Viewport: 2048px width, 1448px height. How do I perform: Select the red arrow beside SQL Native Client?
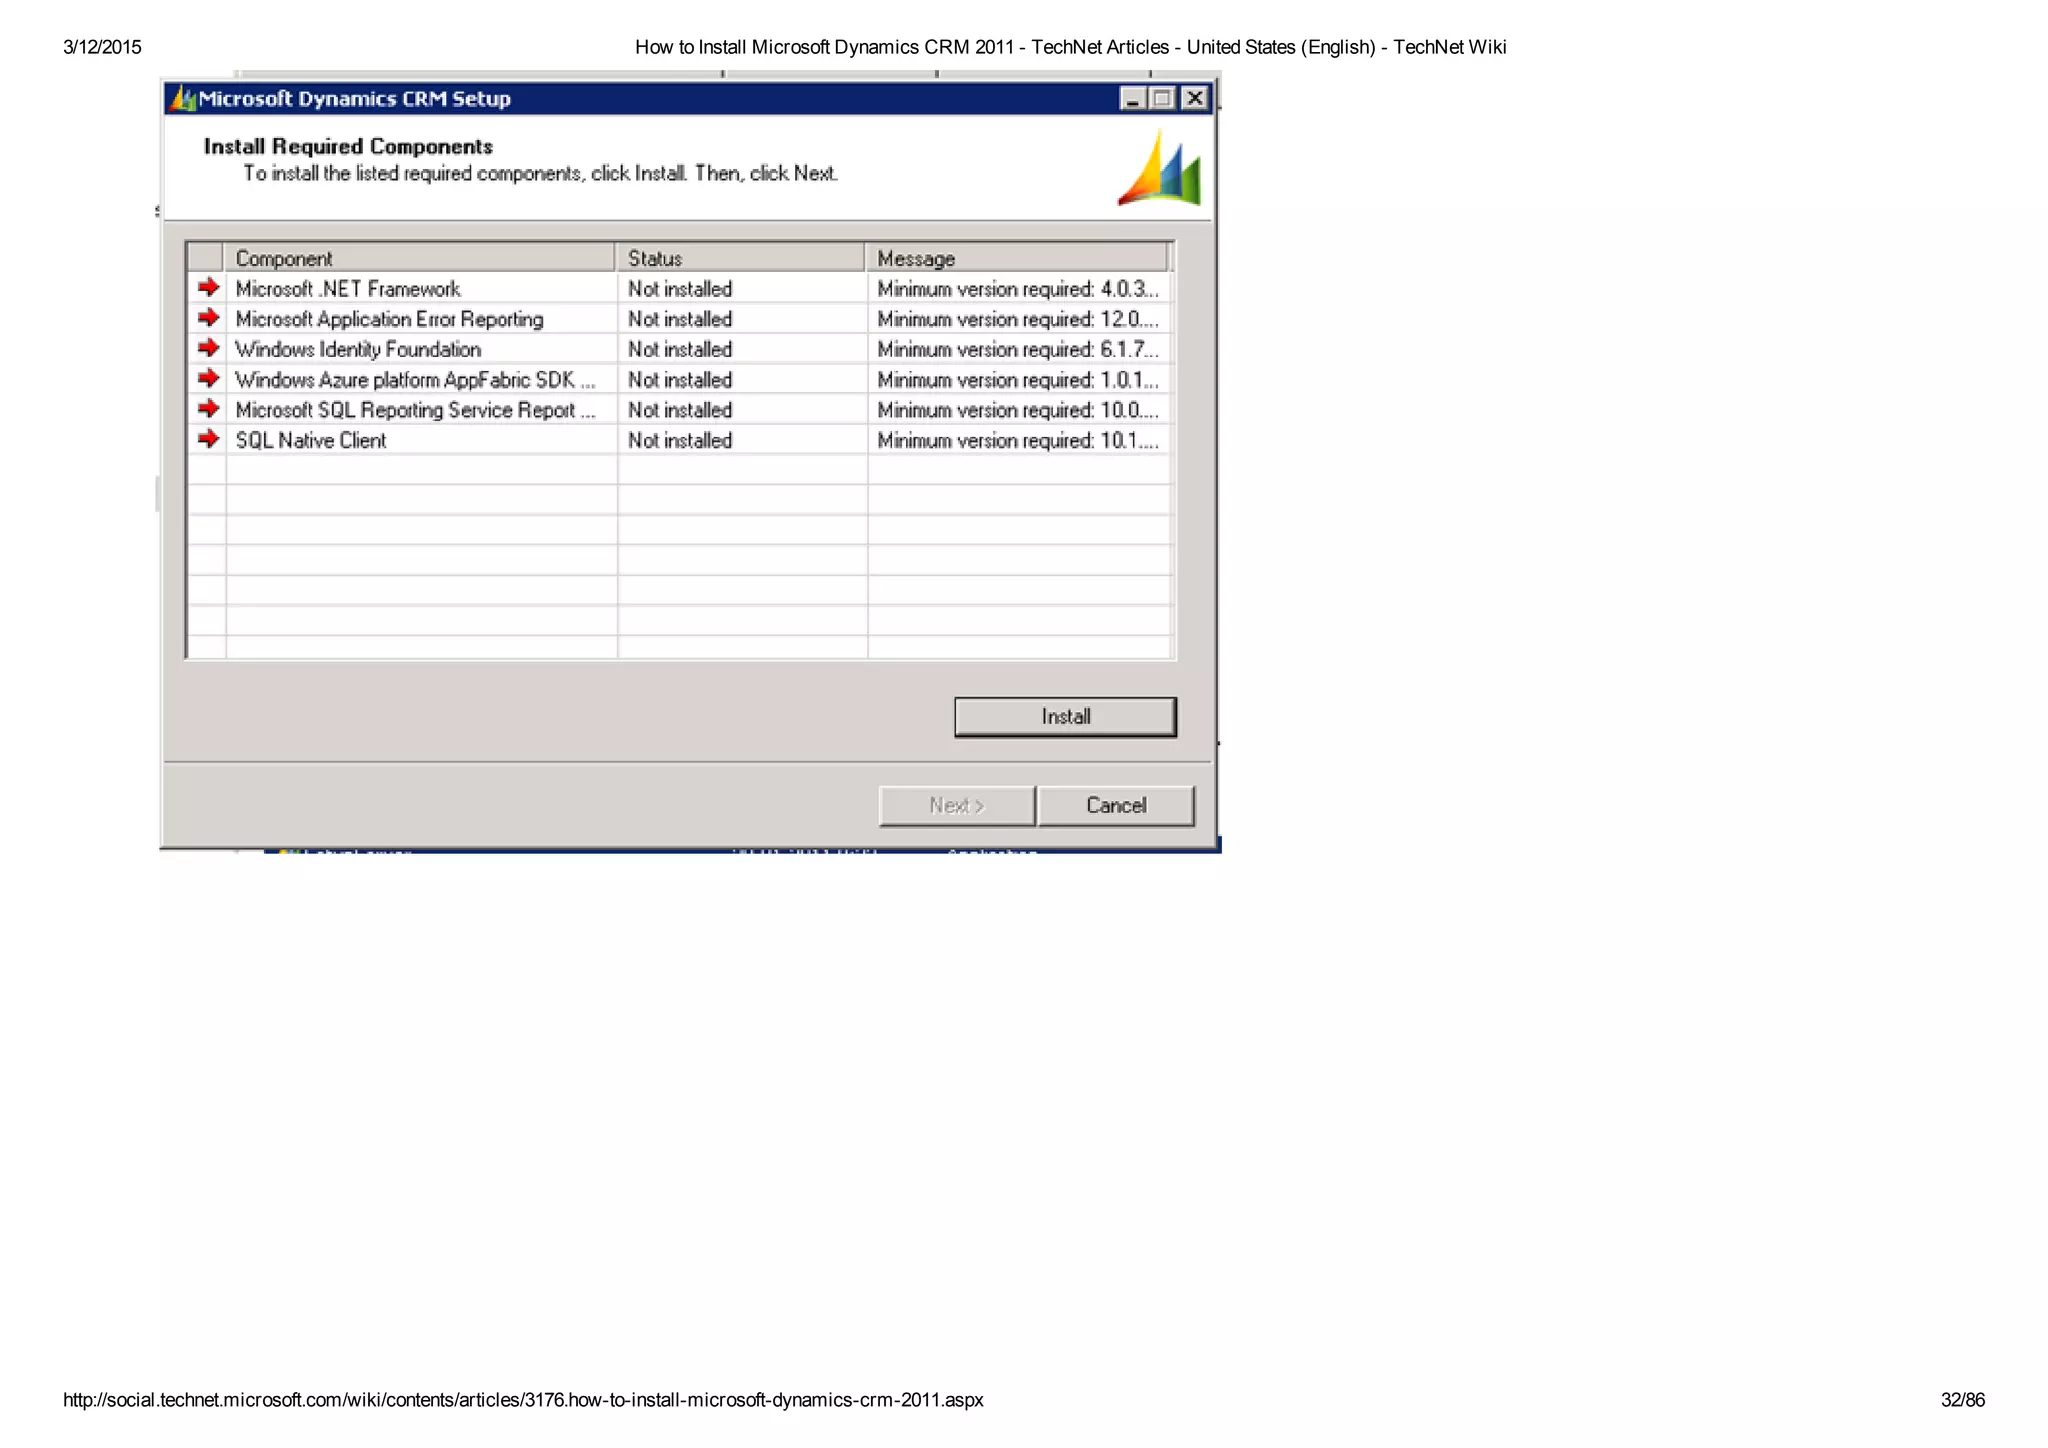pos(208,439)
